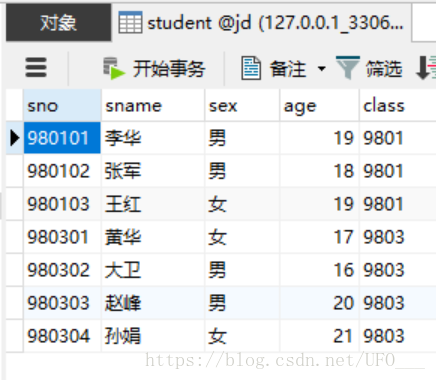
Task: Select age value 21 in 孙娟 row
Action: click(319, 336)
